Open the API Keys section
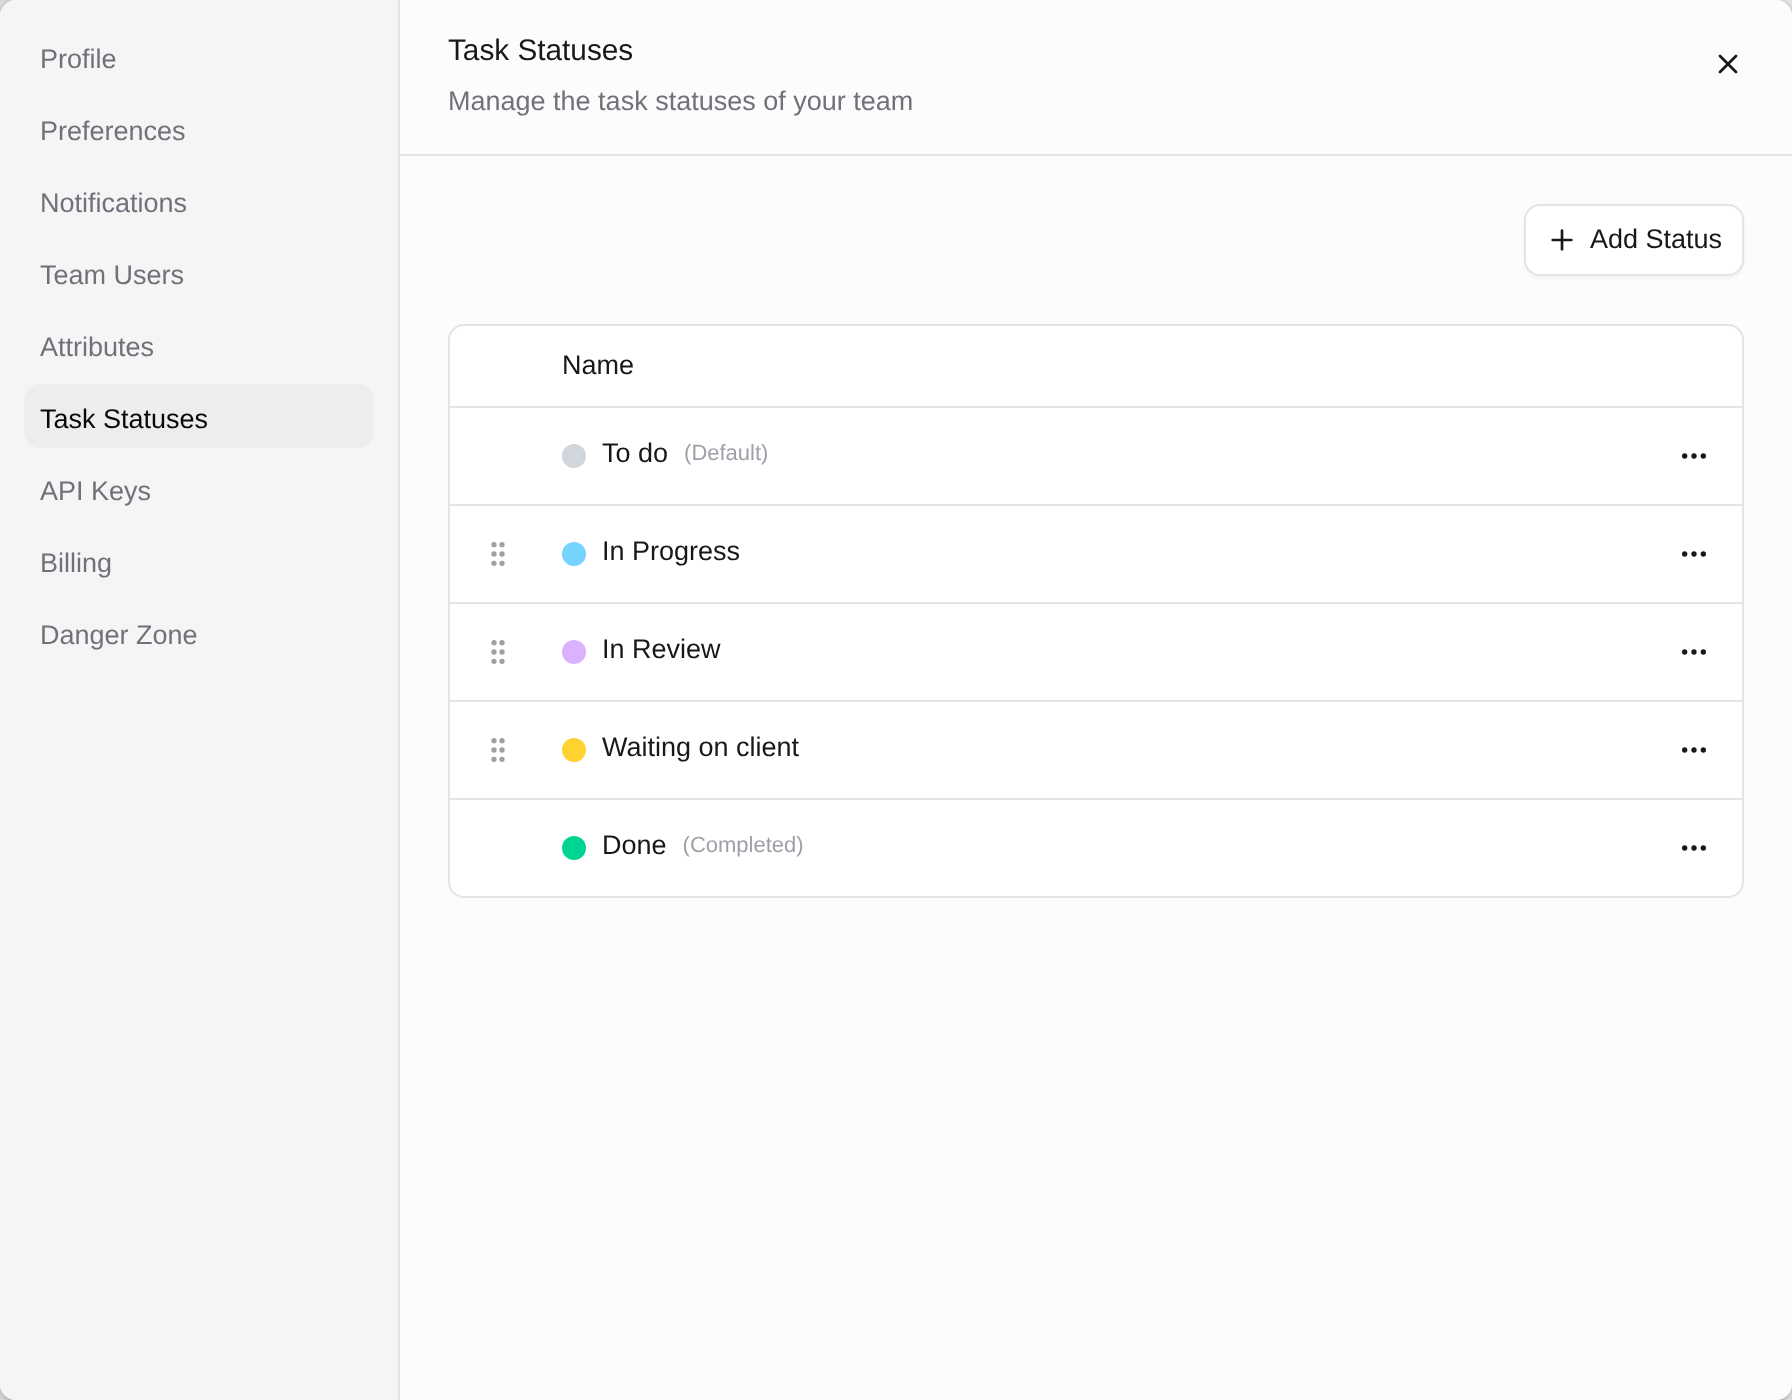Image resolution: width=1792 pixels, height=1400 pixels. tap(199, 491)
